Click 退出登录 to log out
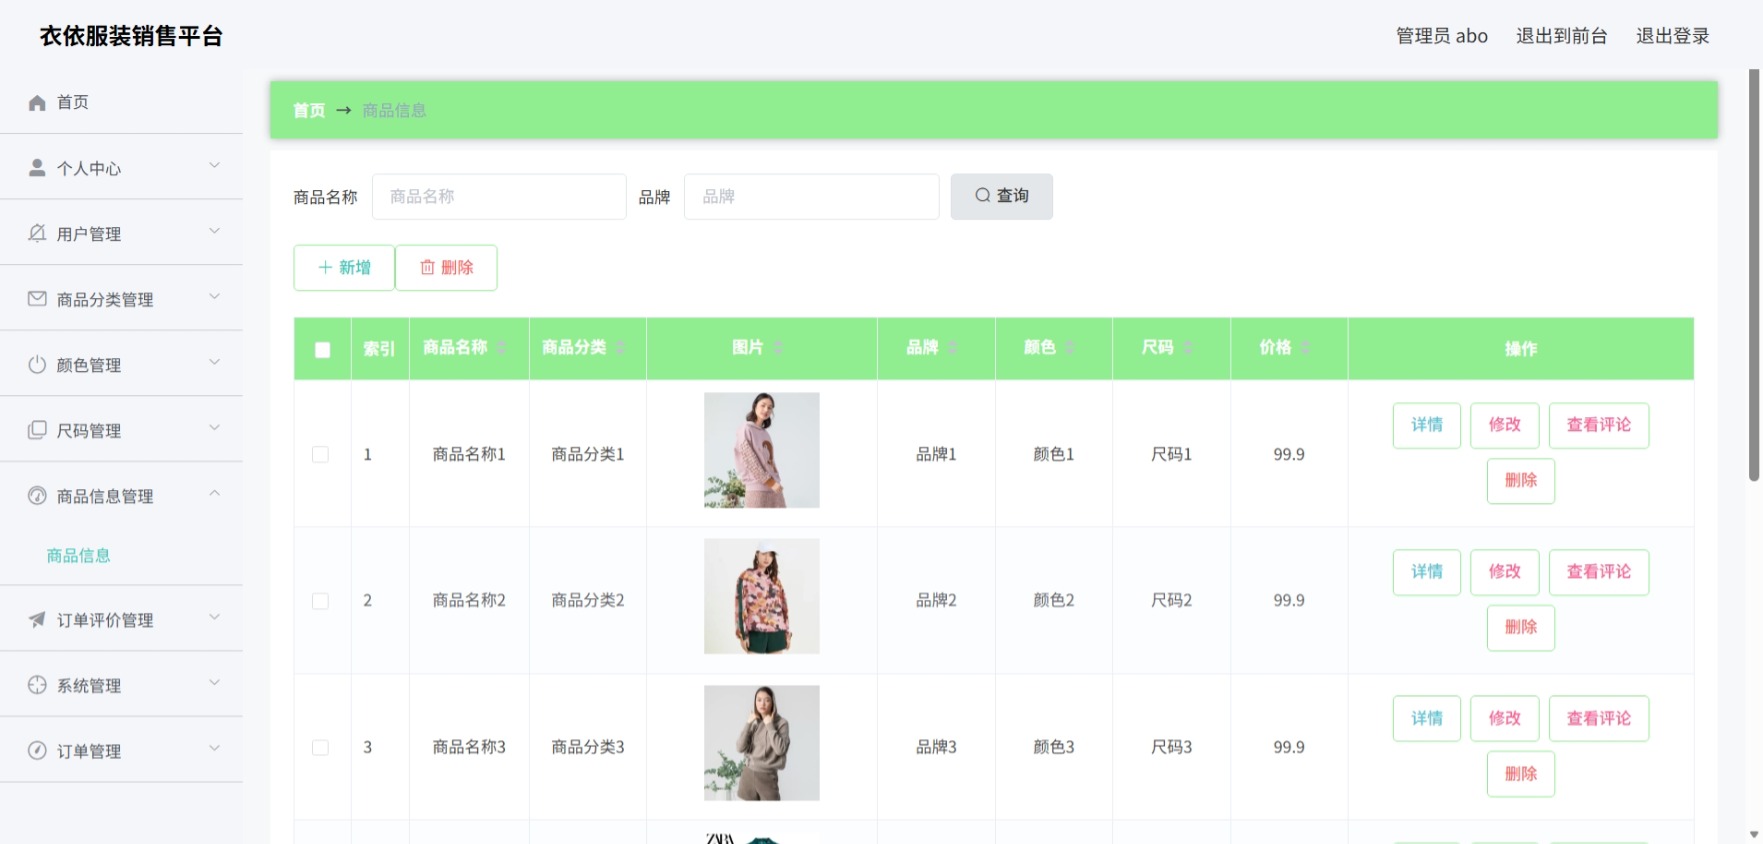Image resolution: width=1763 pixels, height=844 pixels. coord(1672,36)
